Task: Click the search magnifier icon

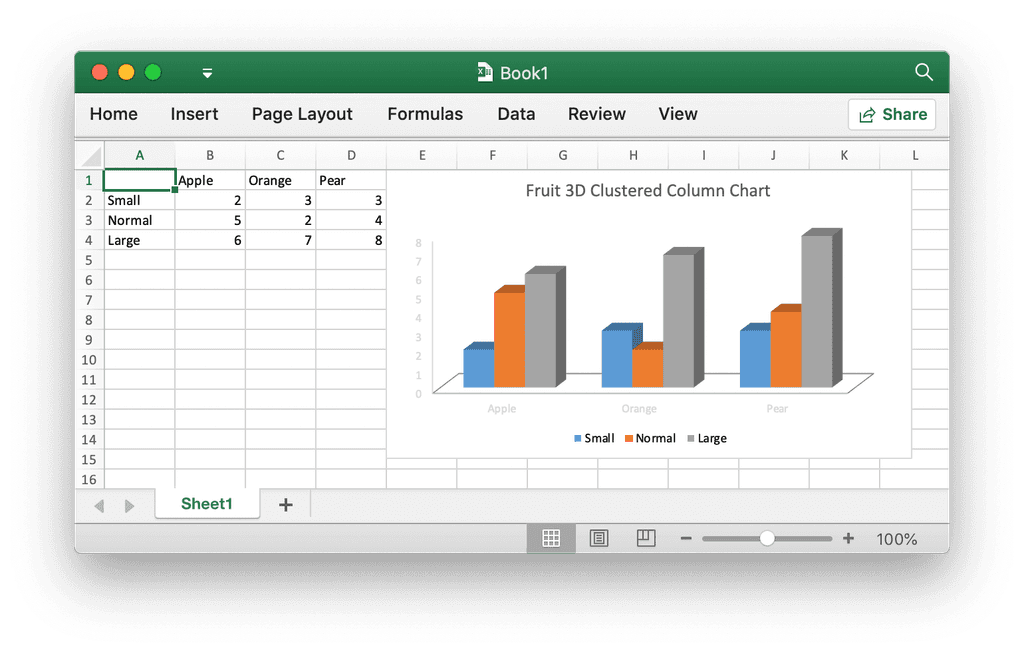Action: 923,72
